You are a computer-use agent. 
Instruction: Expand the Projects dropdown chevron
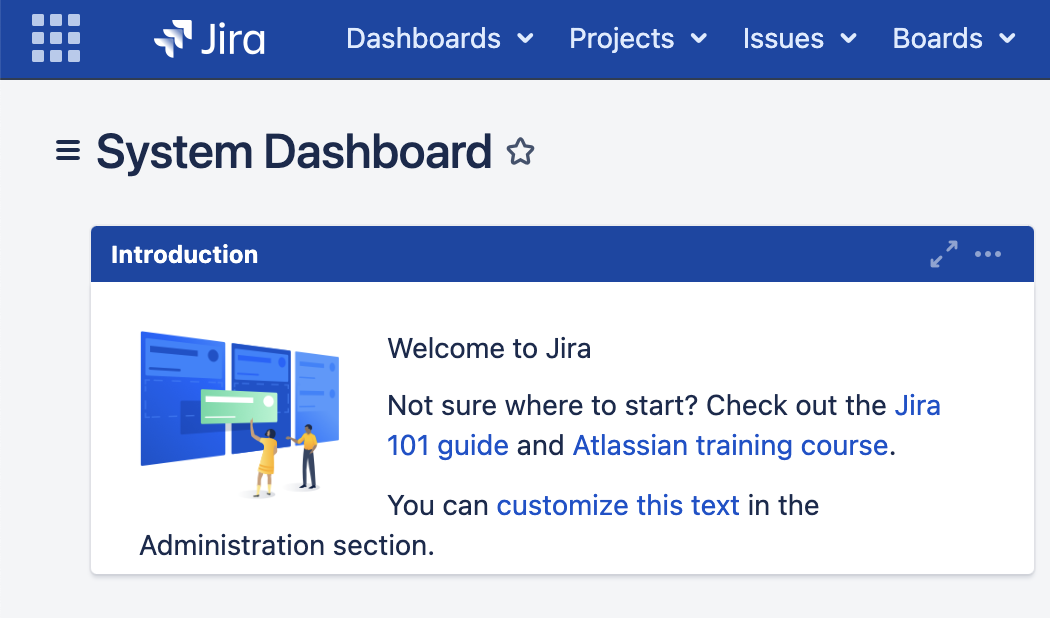click(x=701, y=39)
